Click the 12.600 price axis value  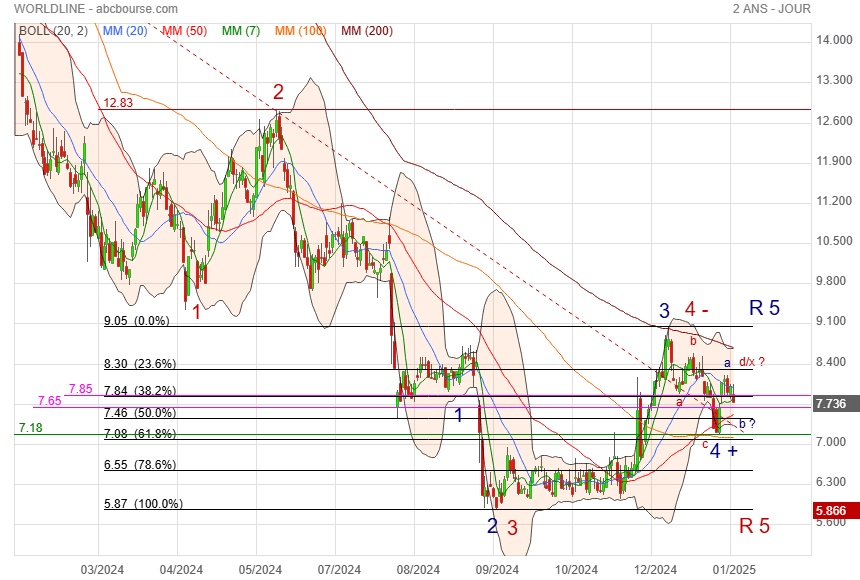834,121
